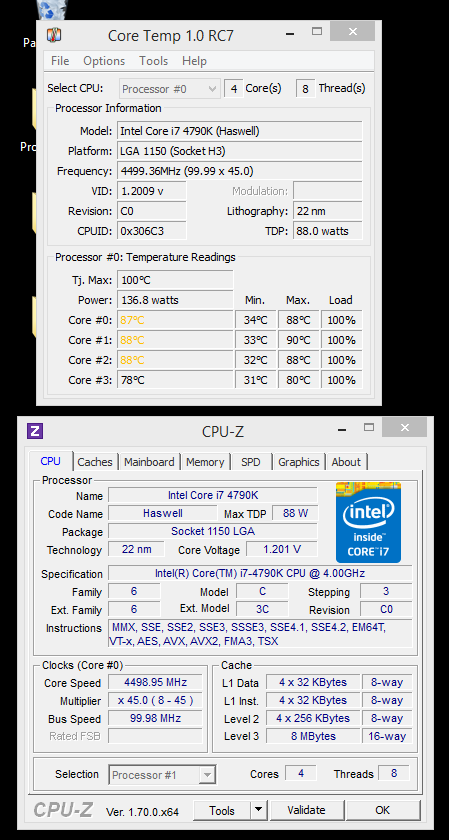
Task: Minimize the CPU-Z window
Action: pyautogui.click(x=340, y=429)
